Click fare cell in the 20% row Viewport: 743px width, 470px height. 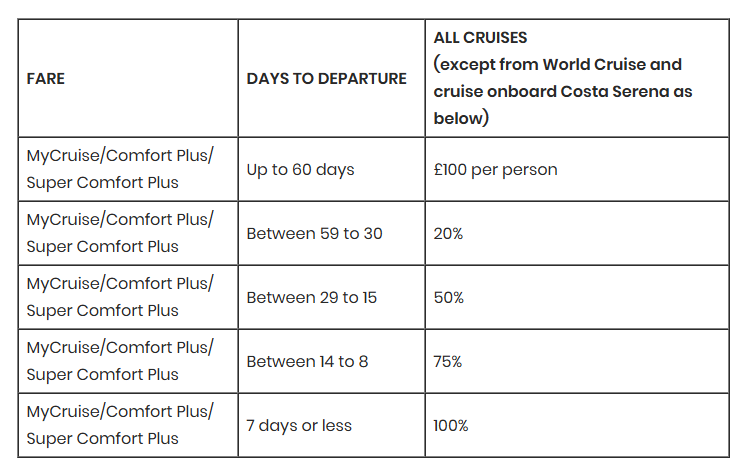point(128,233)
